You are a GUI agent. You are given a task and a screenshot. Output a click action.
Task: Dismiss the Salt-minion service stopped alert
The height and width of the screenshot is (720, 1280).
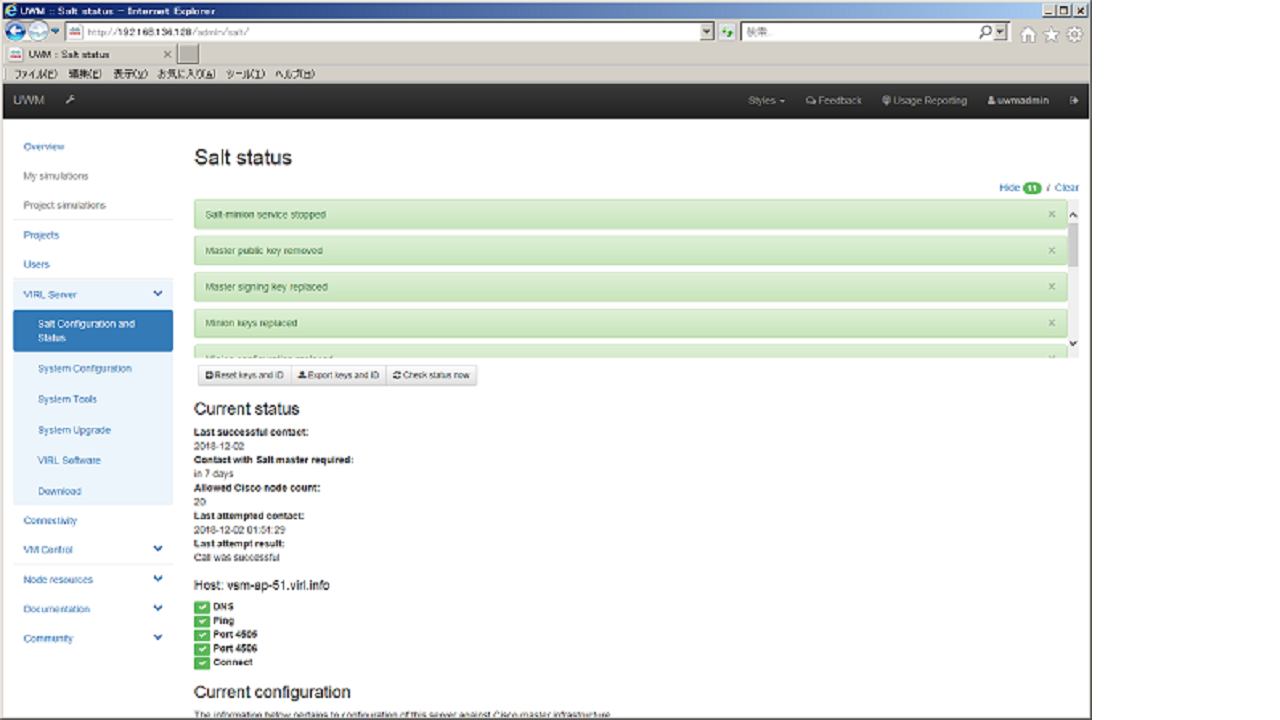pyautogui.click(x=1051, y=214)
